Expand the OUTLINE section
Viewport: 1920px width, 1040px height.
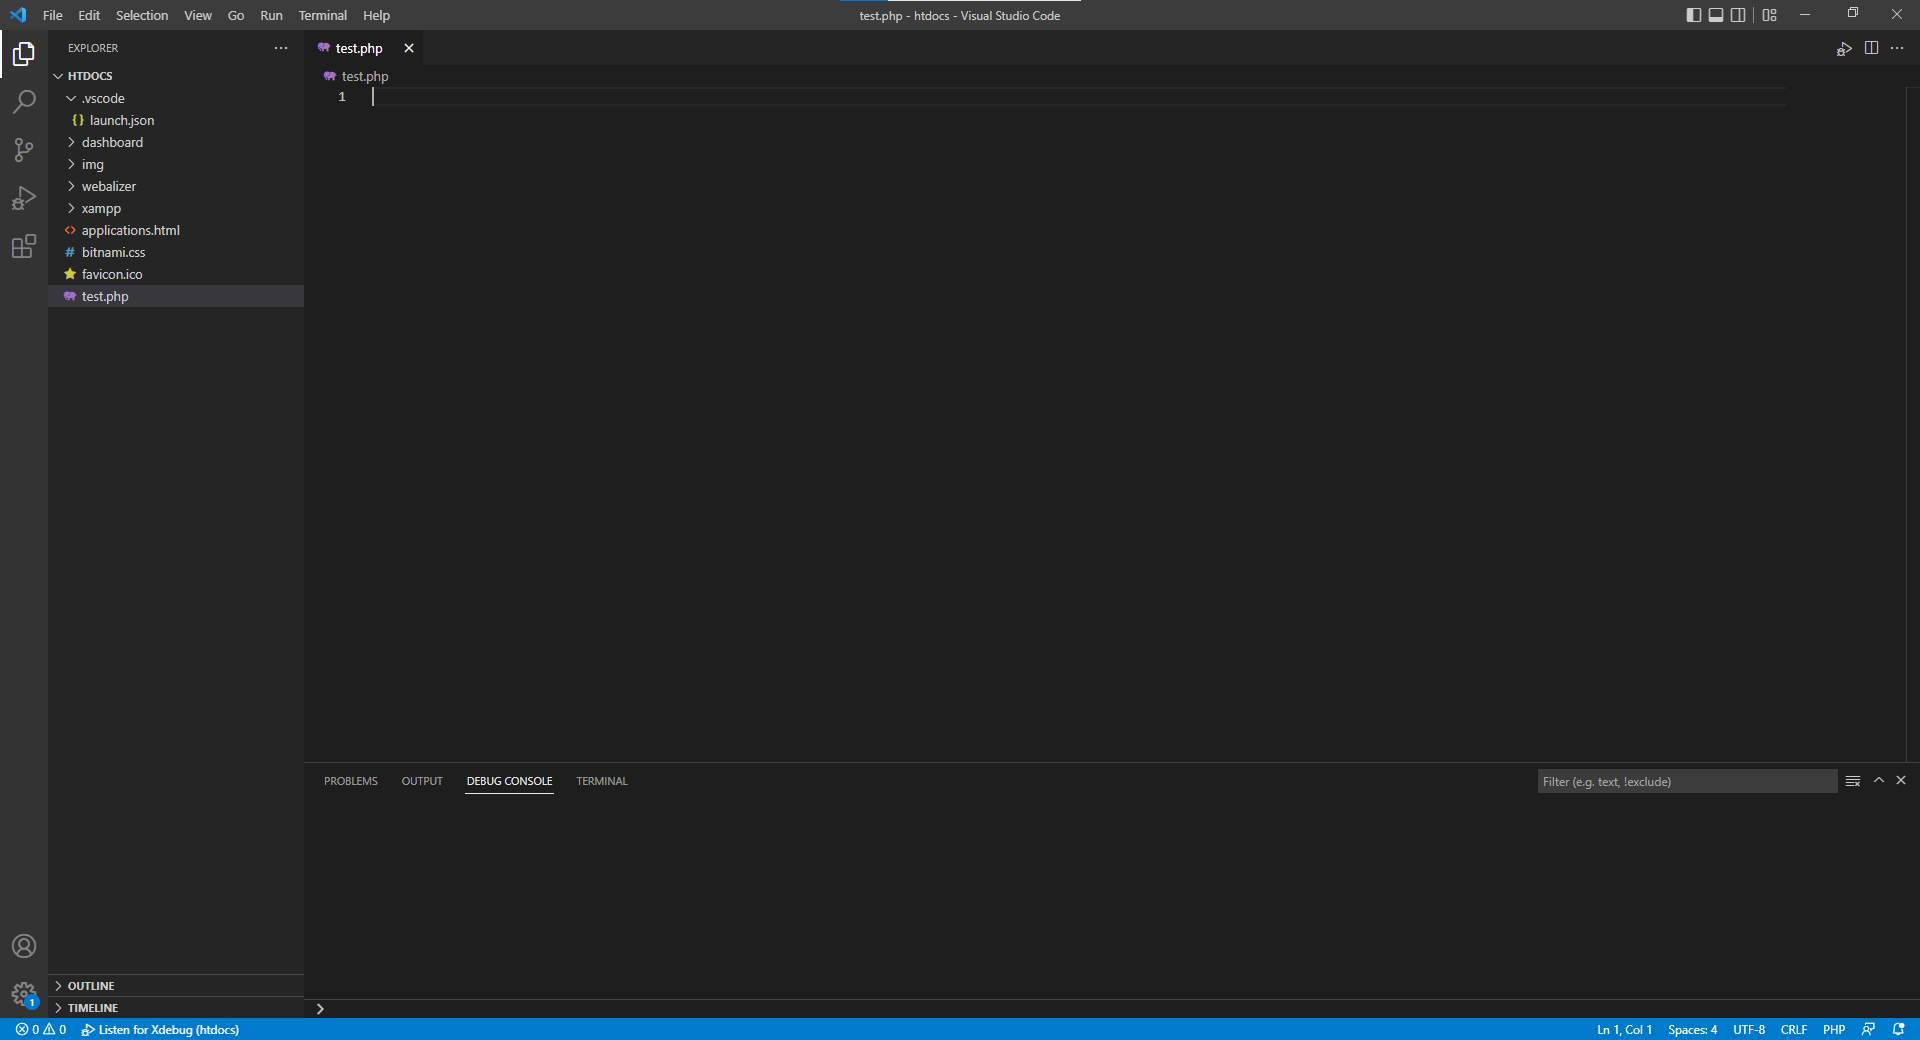pos(176,986)
